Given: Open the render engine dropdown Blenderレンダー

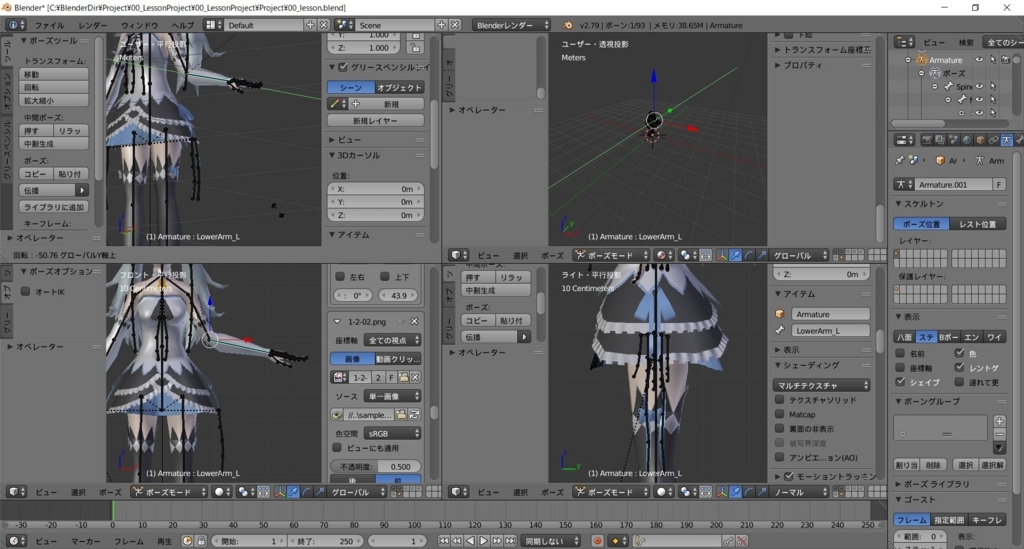Looking at the screenshot, I should tap(511, 25).
